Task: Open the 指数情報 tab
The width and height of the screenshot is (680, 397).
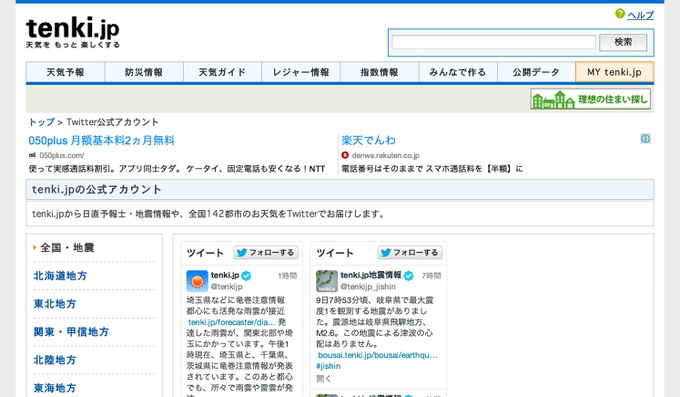Action: (379, 72)
